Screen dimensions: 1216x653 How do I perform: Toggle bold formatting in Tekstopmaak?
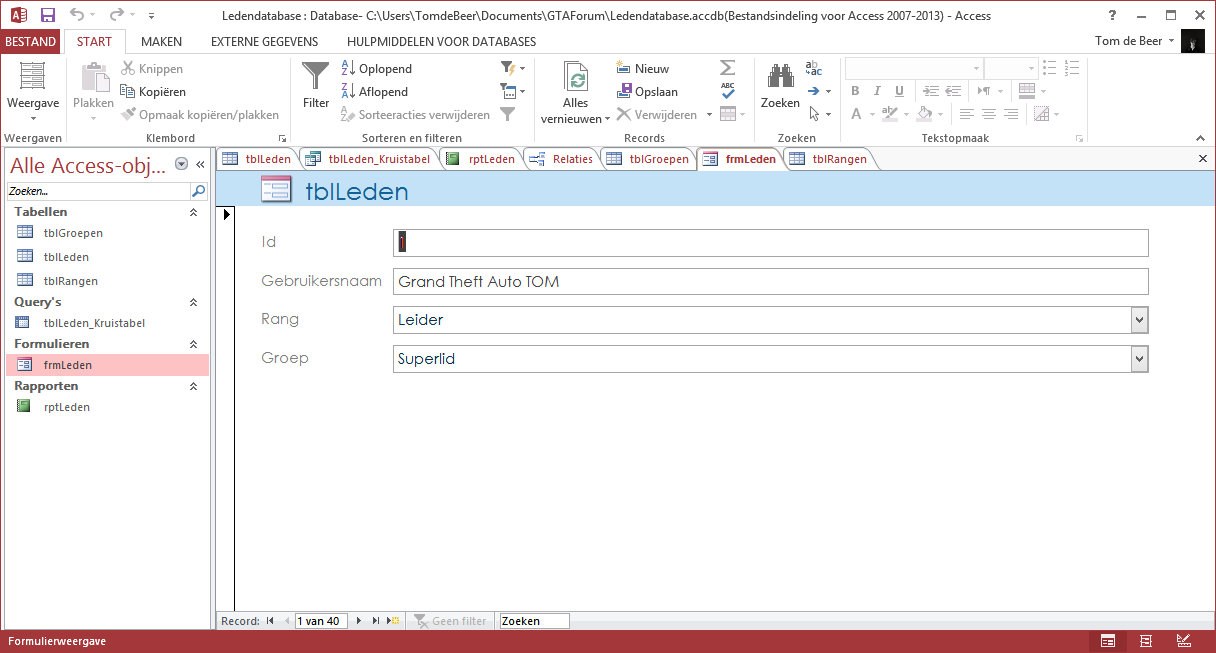click(855, 91)
